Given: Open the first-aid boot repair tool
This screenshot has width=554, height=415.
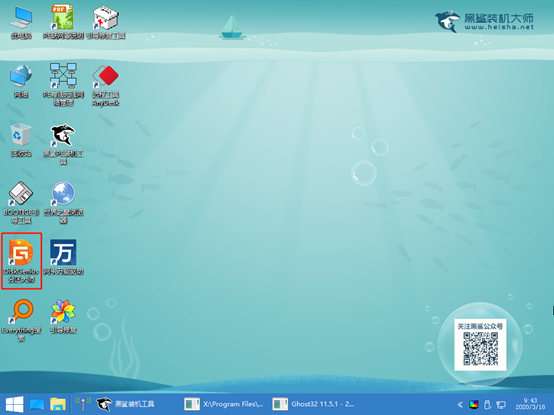Looking at the screenshot, I should [106, 21].
